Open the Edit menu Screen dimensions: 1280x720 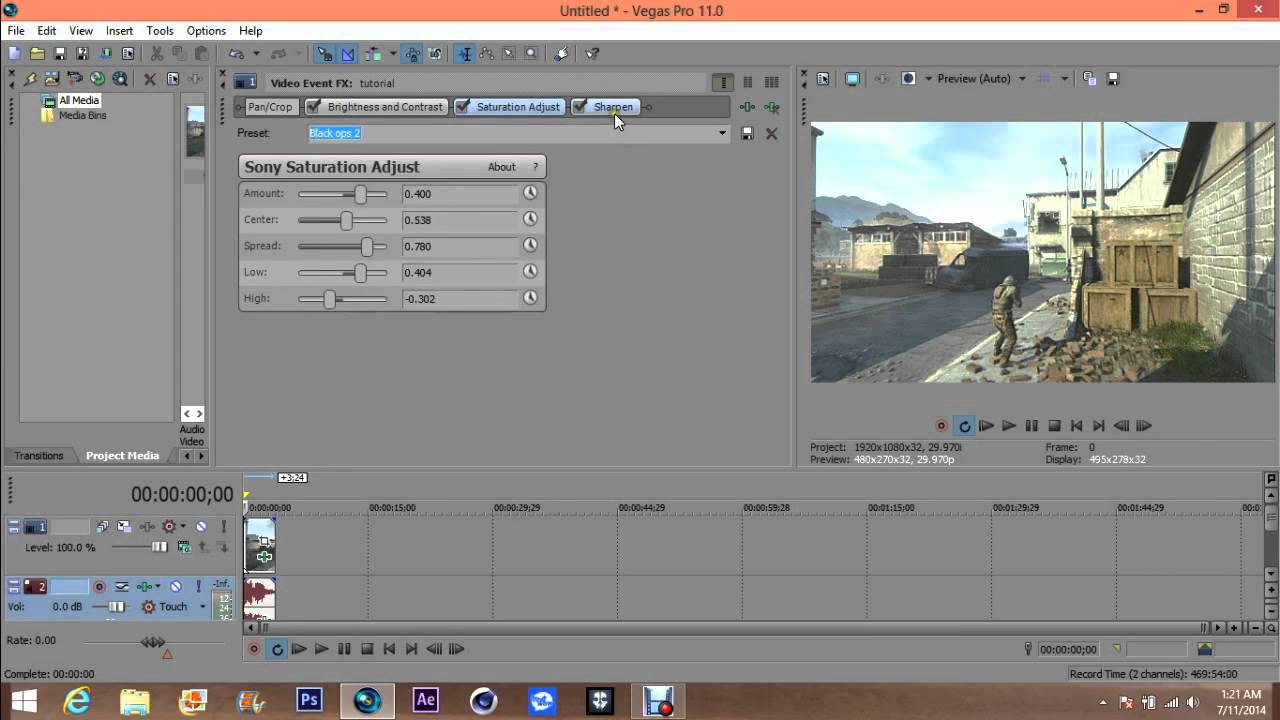(x=47, y=31)
